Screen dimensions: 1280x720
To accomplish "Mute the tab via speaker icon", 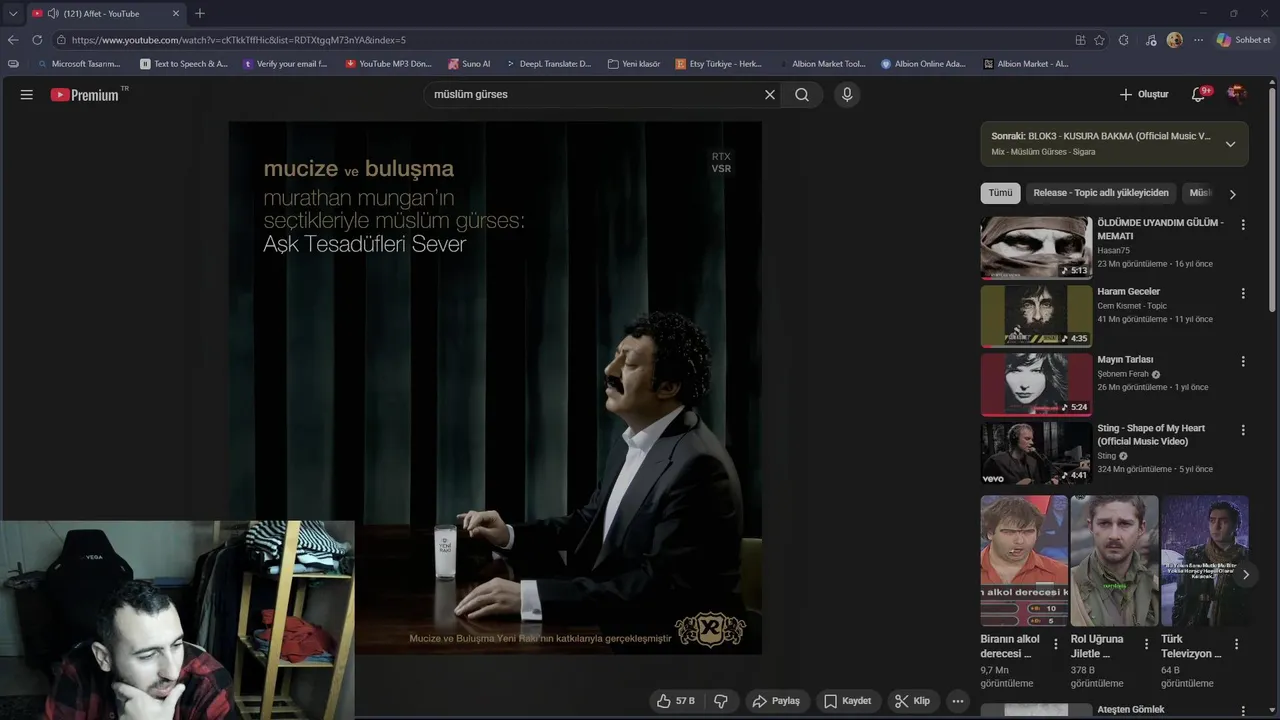I will click(x=52, y=14).
